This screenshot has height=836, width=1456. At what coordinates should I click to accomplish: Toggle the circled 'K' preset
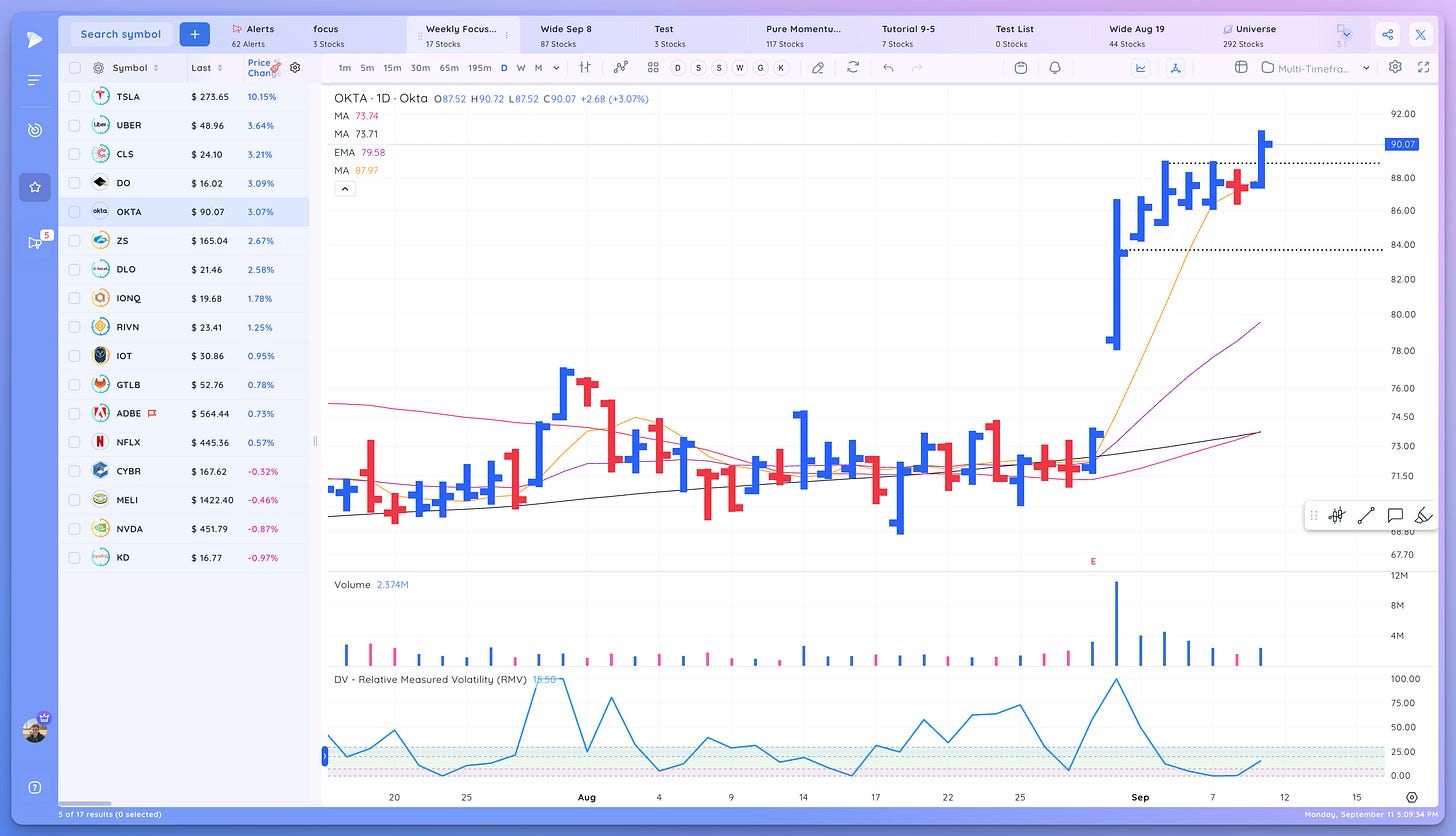[x=780, y=67]
